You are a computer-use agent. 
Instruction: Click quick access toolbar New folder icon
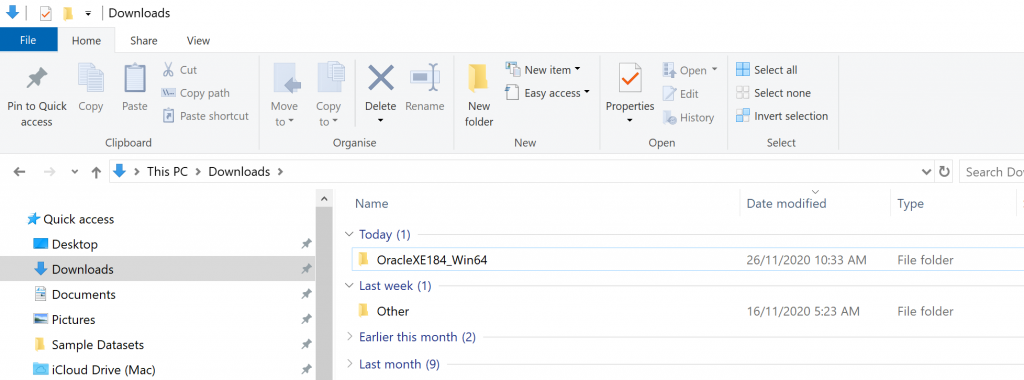tap(67, 13)
